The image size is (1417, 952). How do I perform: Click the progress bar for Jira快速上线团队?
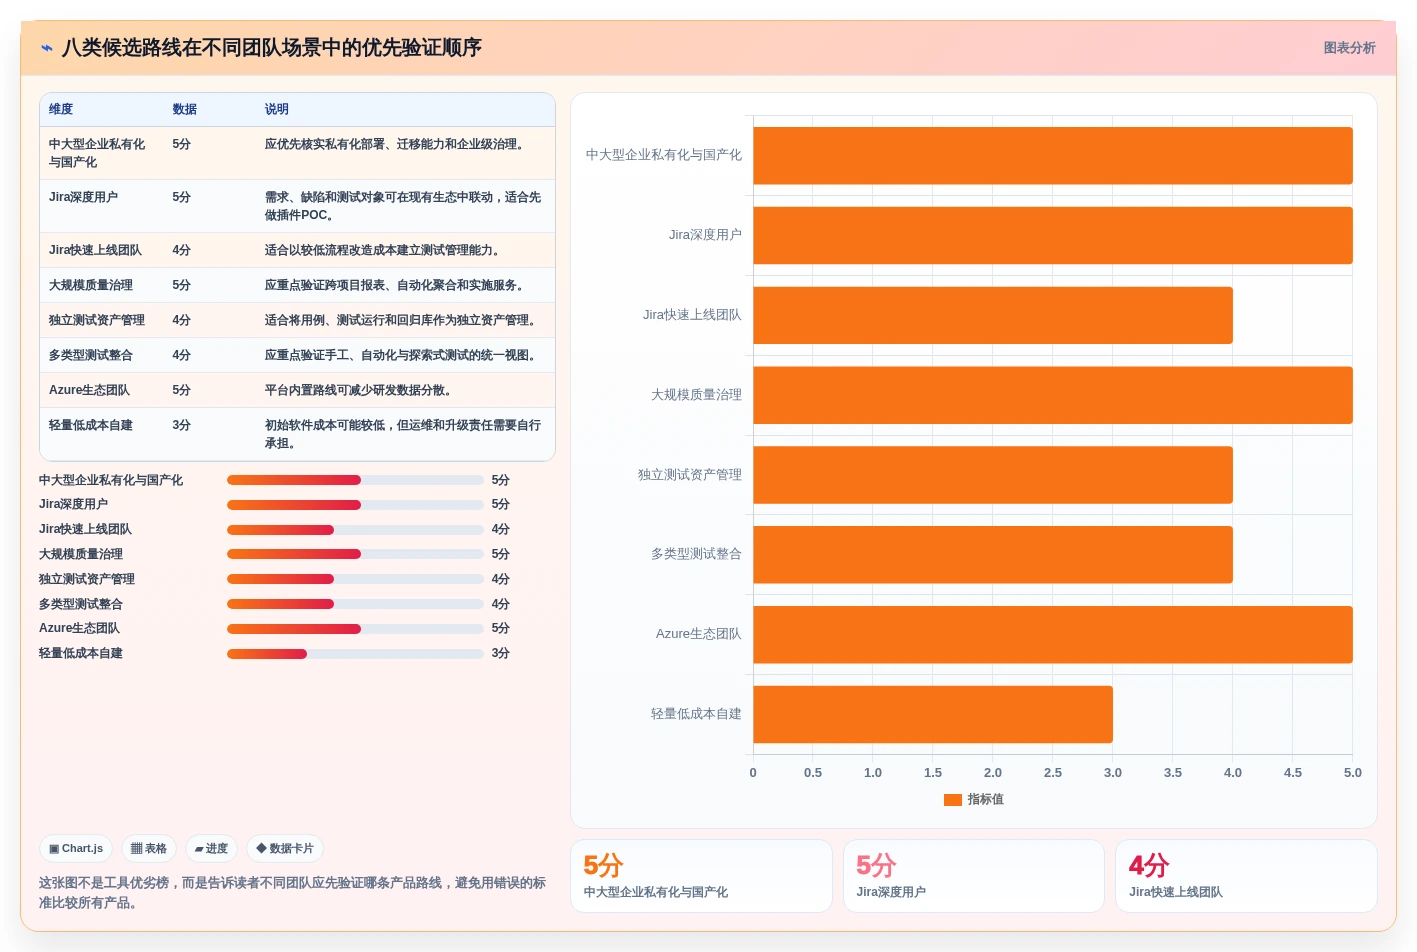point(355,530)
